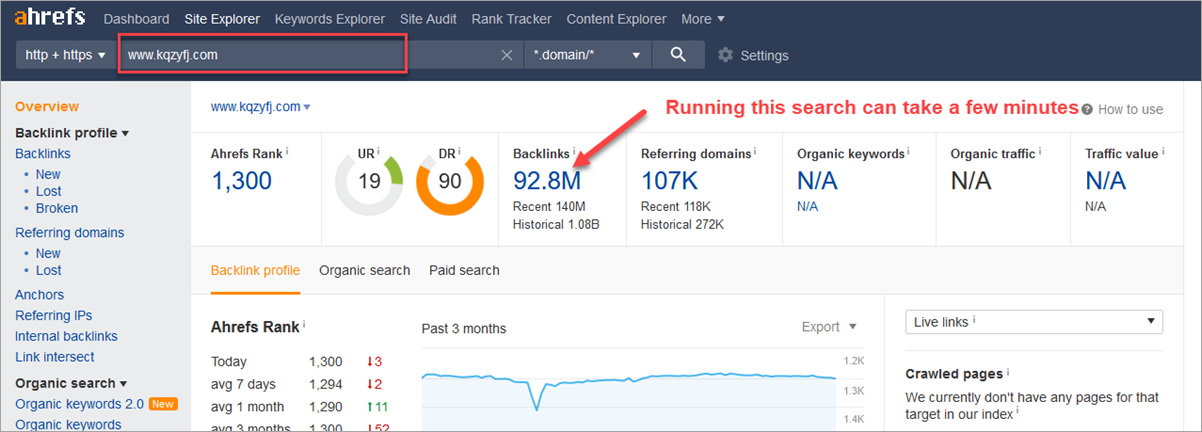Image resolution: width=1202 pixels, height=432 pixels.
Task: Open Broken backlinks
Action: 57,208
